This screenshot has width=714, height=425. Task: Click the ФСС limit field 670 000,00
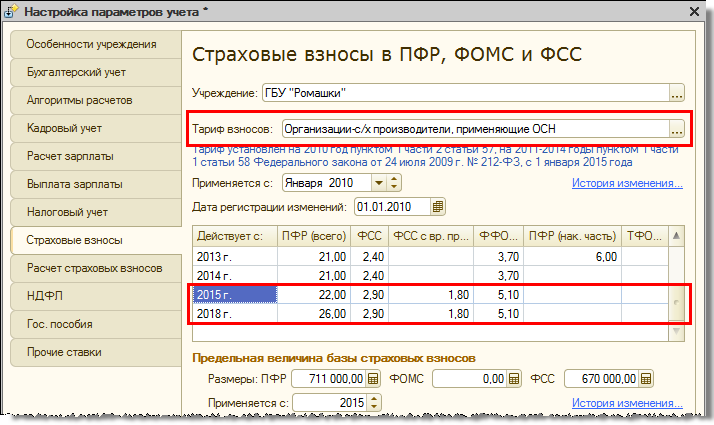coord(602,379)
